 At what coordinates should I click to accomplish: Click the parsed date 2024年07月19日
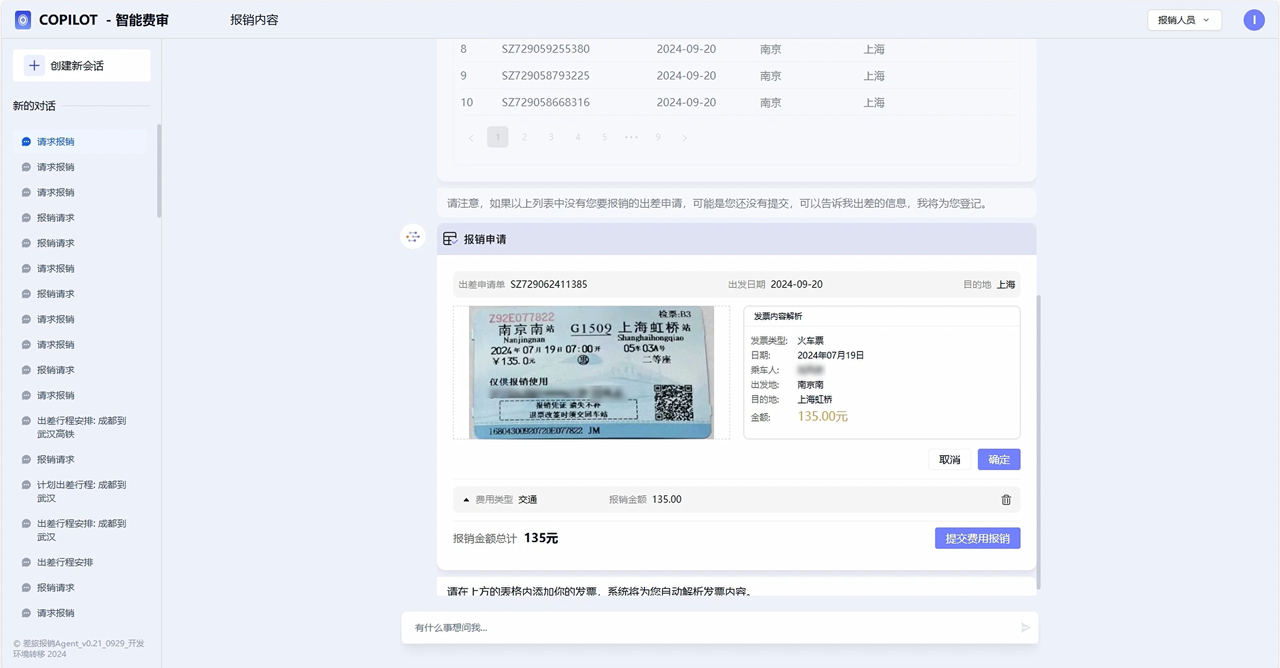[830, 355]
